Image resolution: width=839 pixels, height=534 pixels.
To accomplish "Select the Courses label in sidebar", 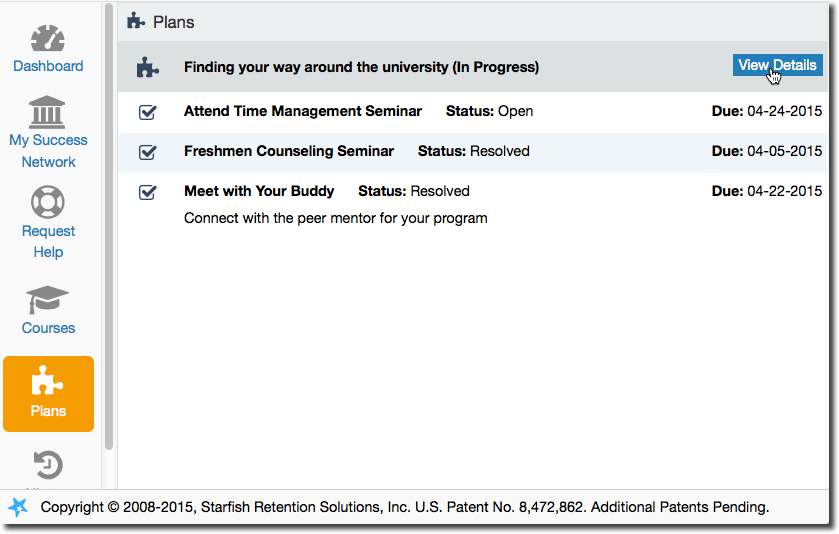I will coord(48,328).
